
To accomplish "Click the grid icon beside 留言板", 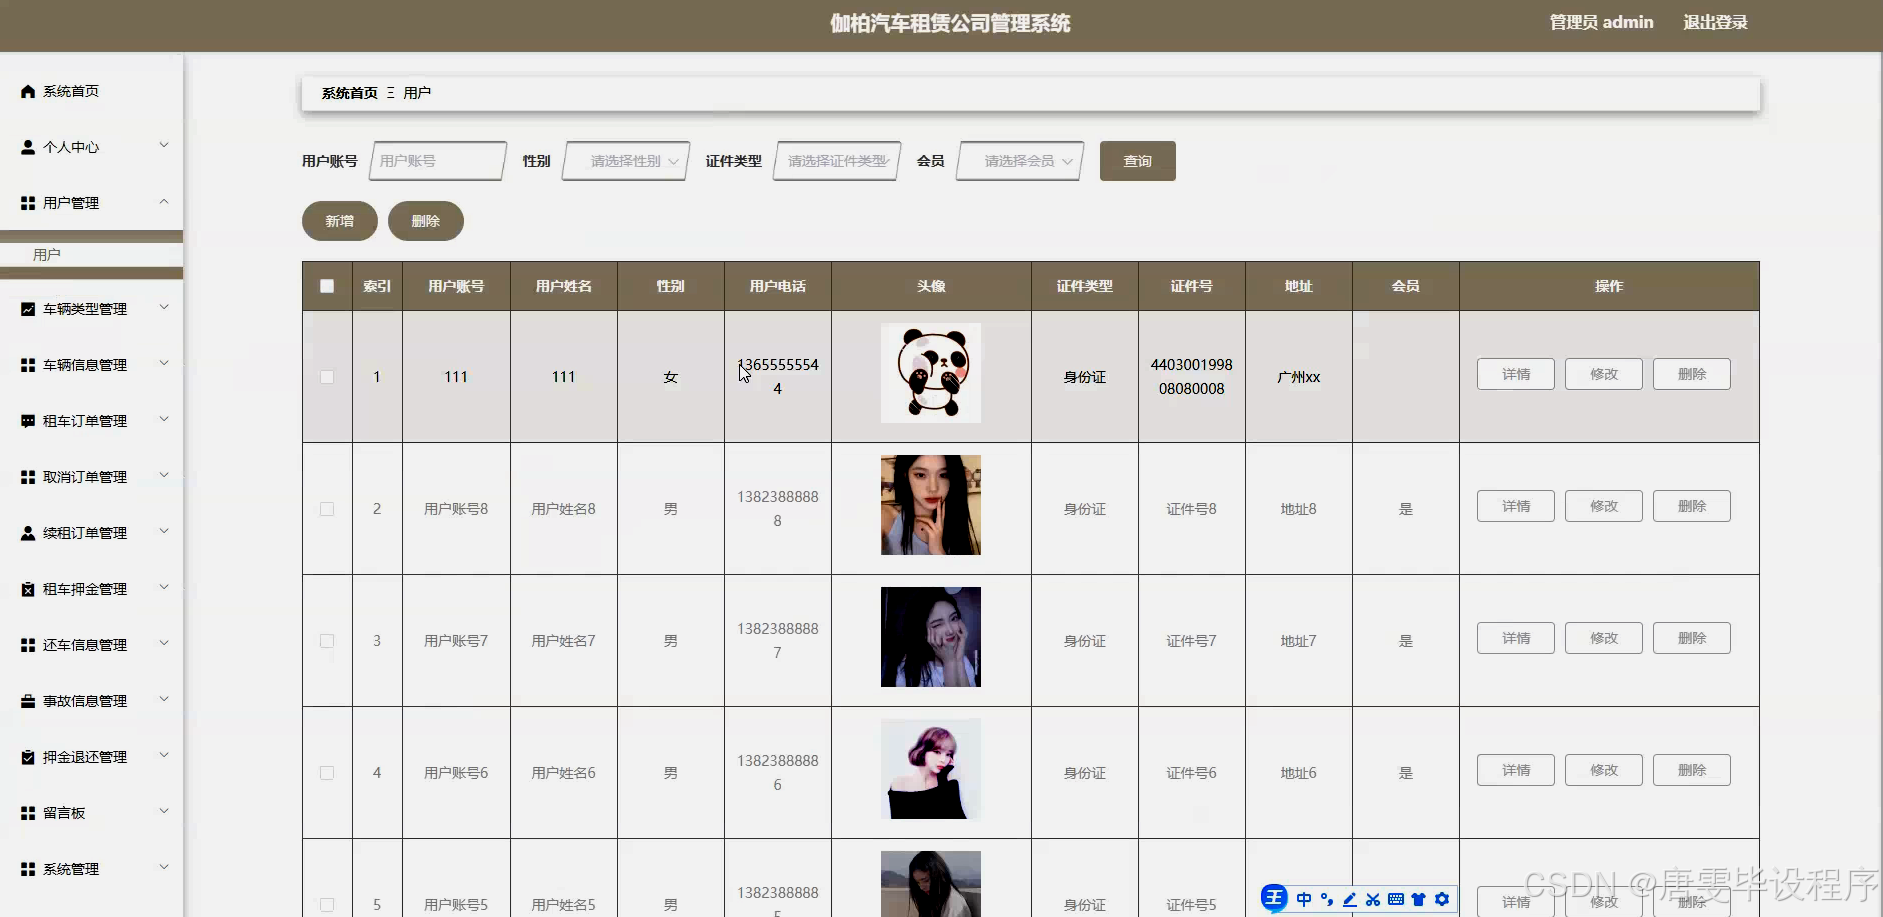I will coord(28,813).
